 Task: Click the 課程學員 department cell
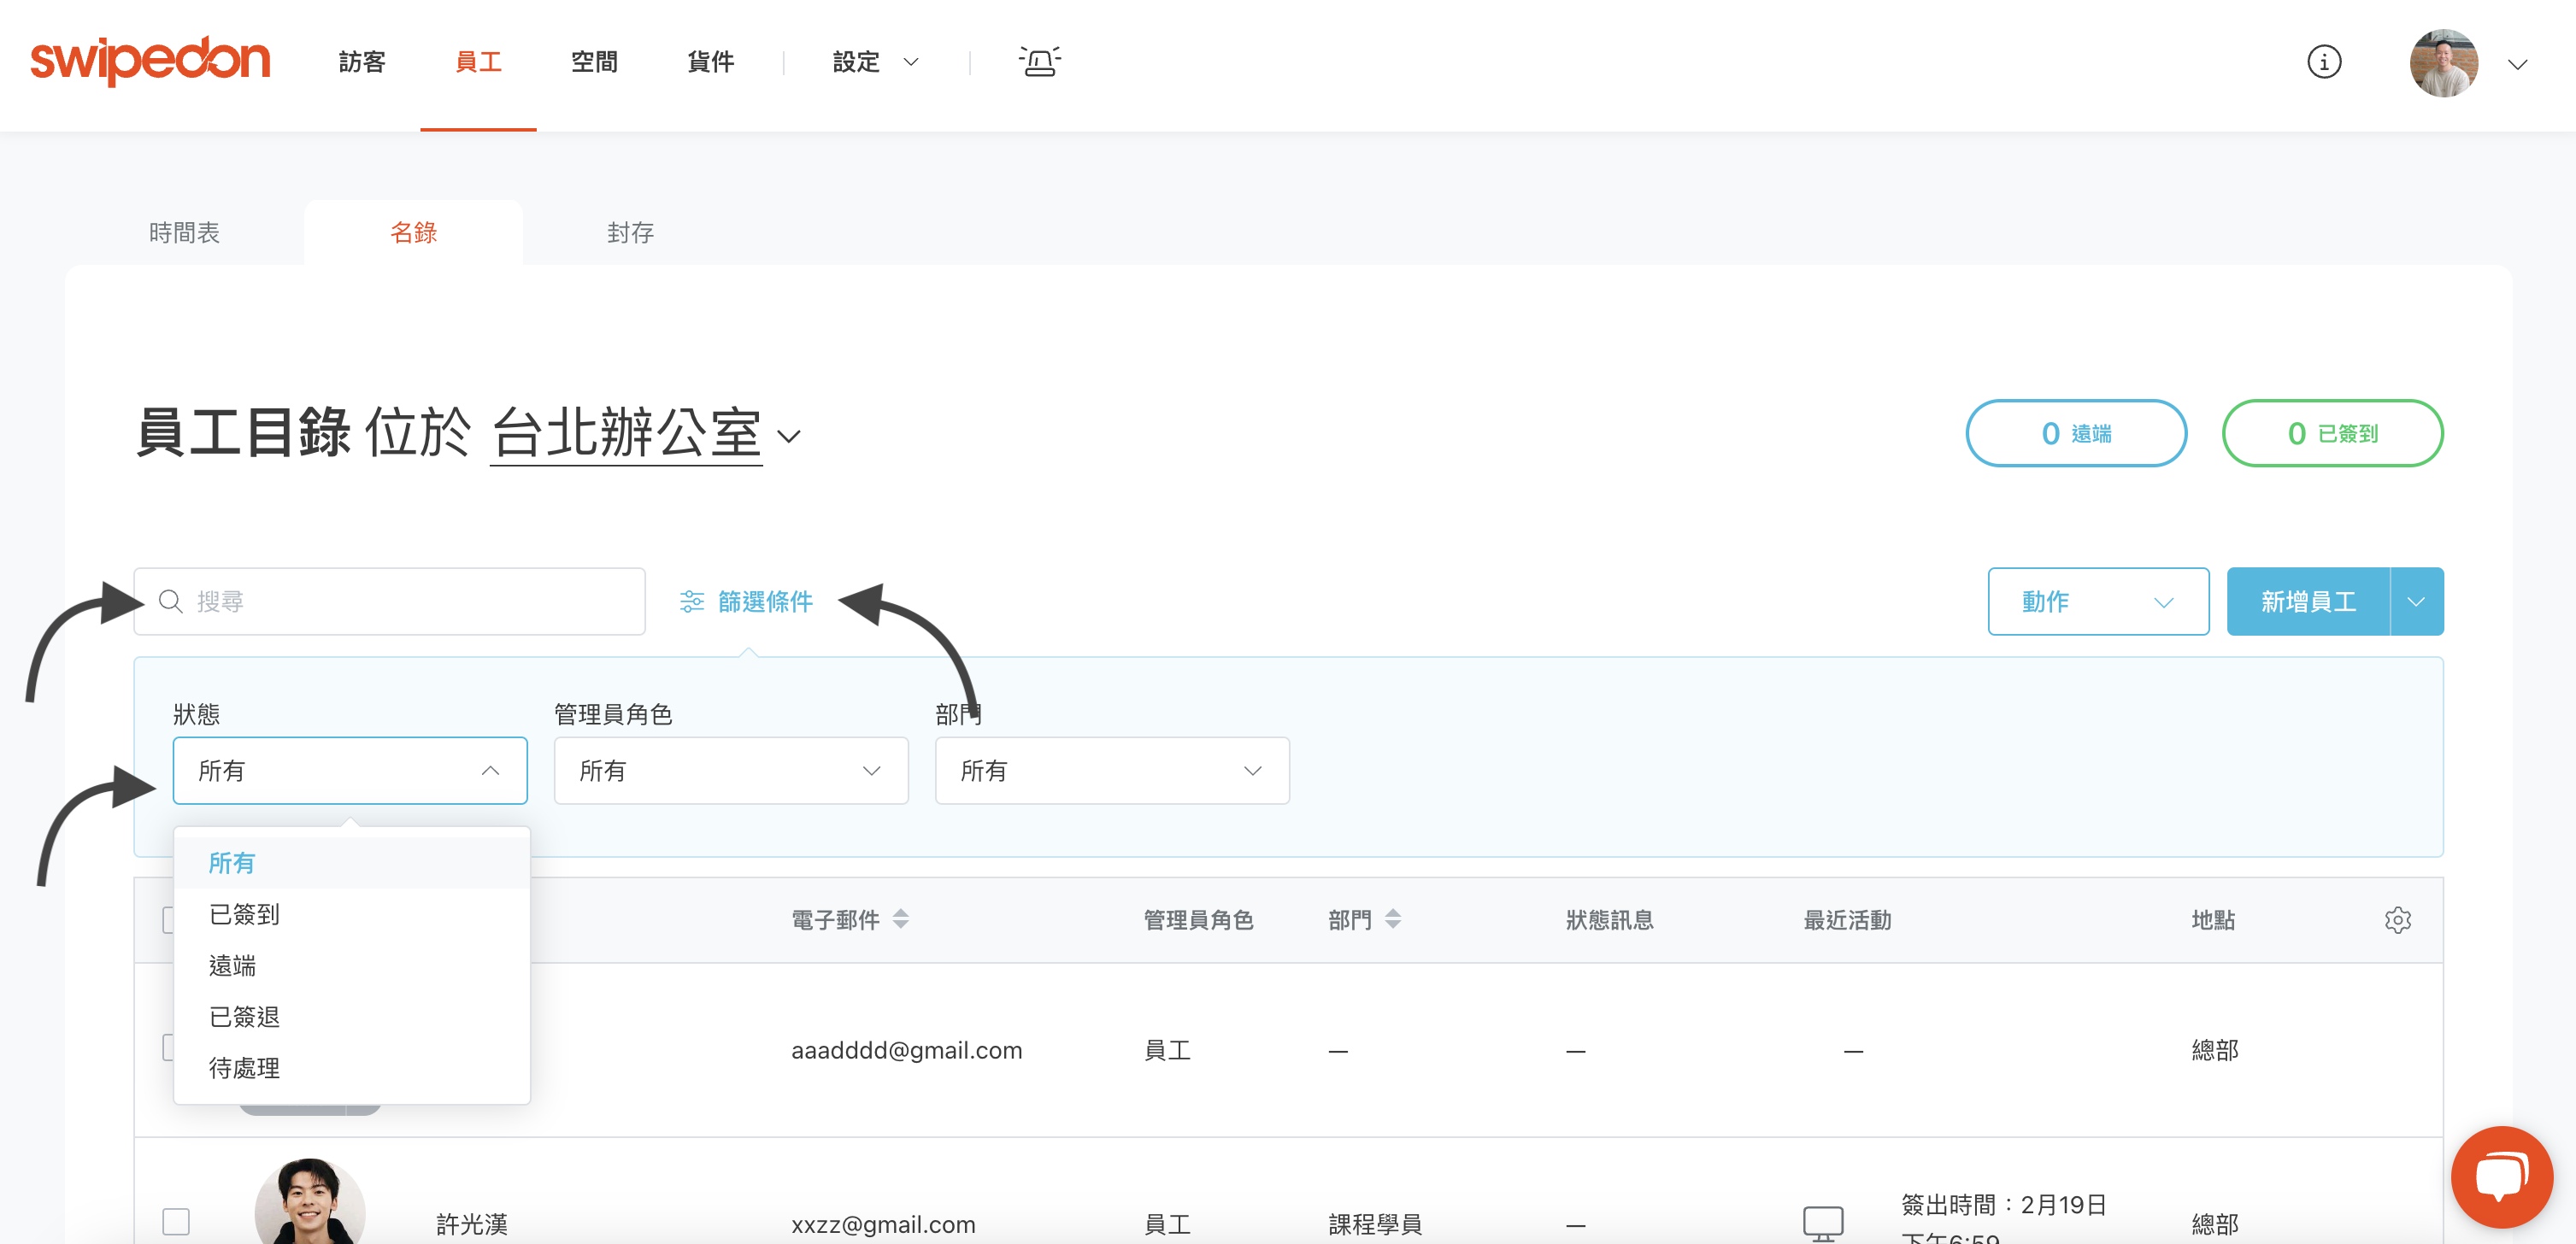(x=1375, y=1224)
